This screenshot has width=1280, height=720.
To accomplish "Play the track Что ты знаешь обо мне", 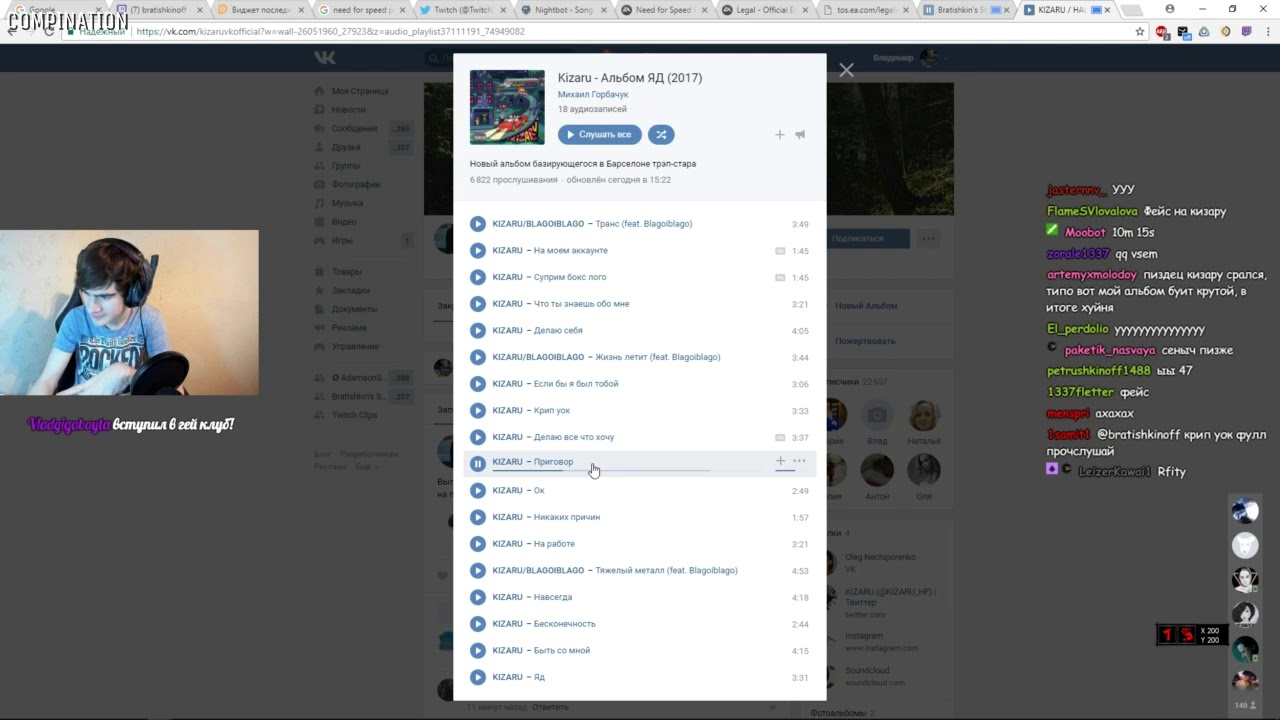I will coord(478,304).
